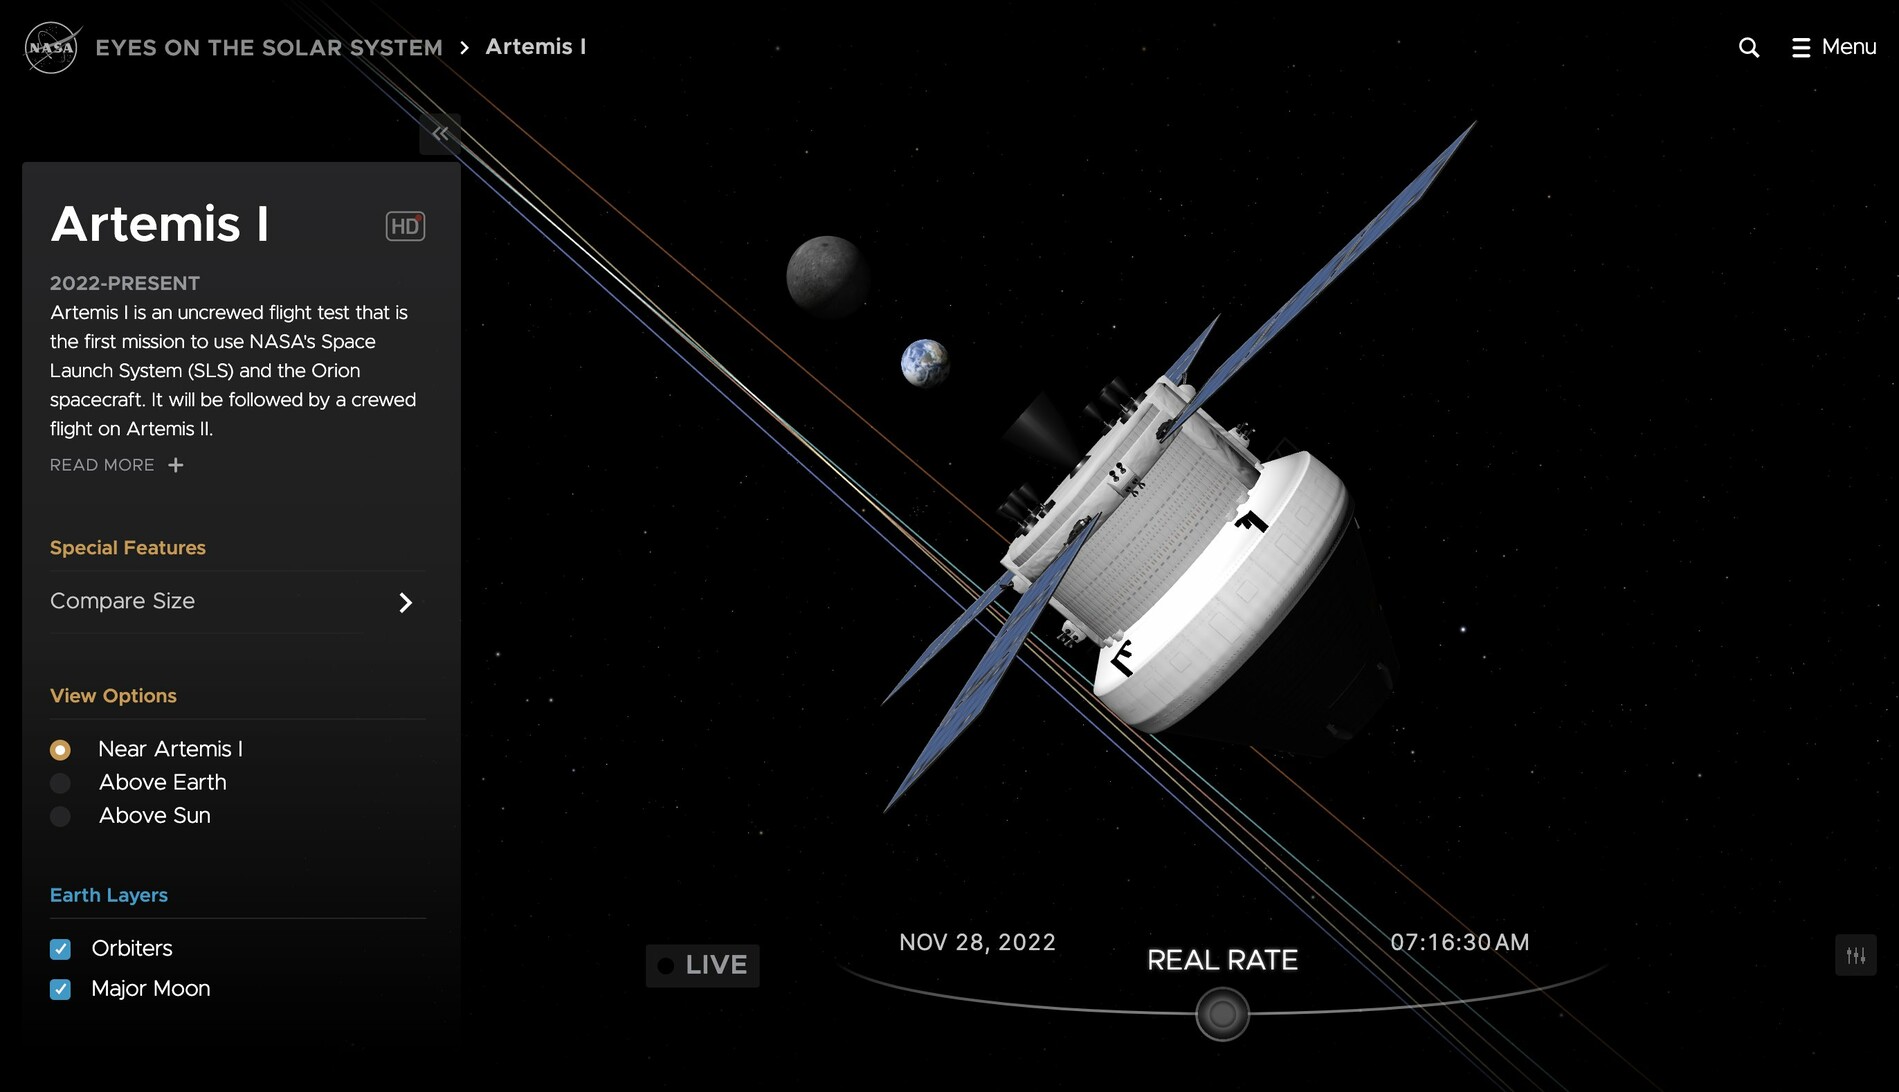Open Compare Size chevron arrow
The width and height of the screenshot is (1899, 1092).
405,602
